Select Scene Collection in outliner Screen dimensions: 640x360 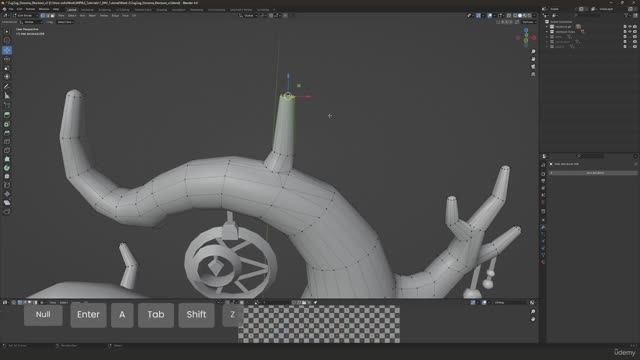(x=561, y=22)
